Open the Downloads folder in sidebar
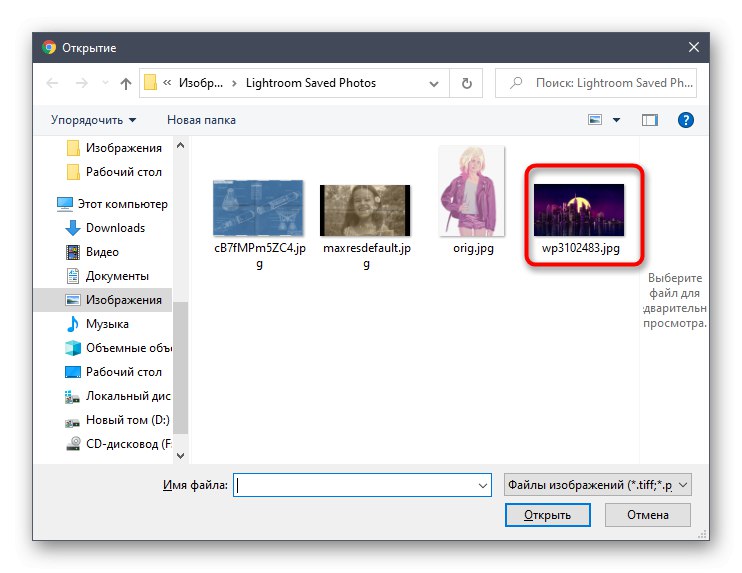742x573 pixels. click(105, 228)
